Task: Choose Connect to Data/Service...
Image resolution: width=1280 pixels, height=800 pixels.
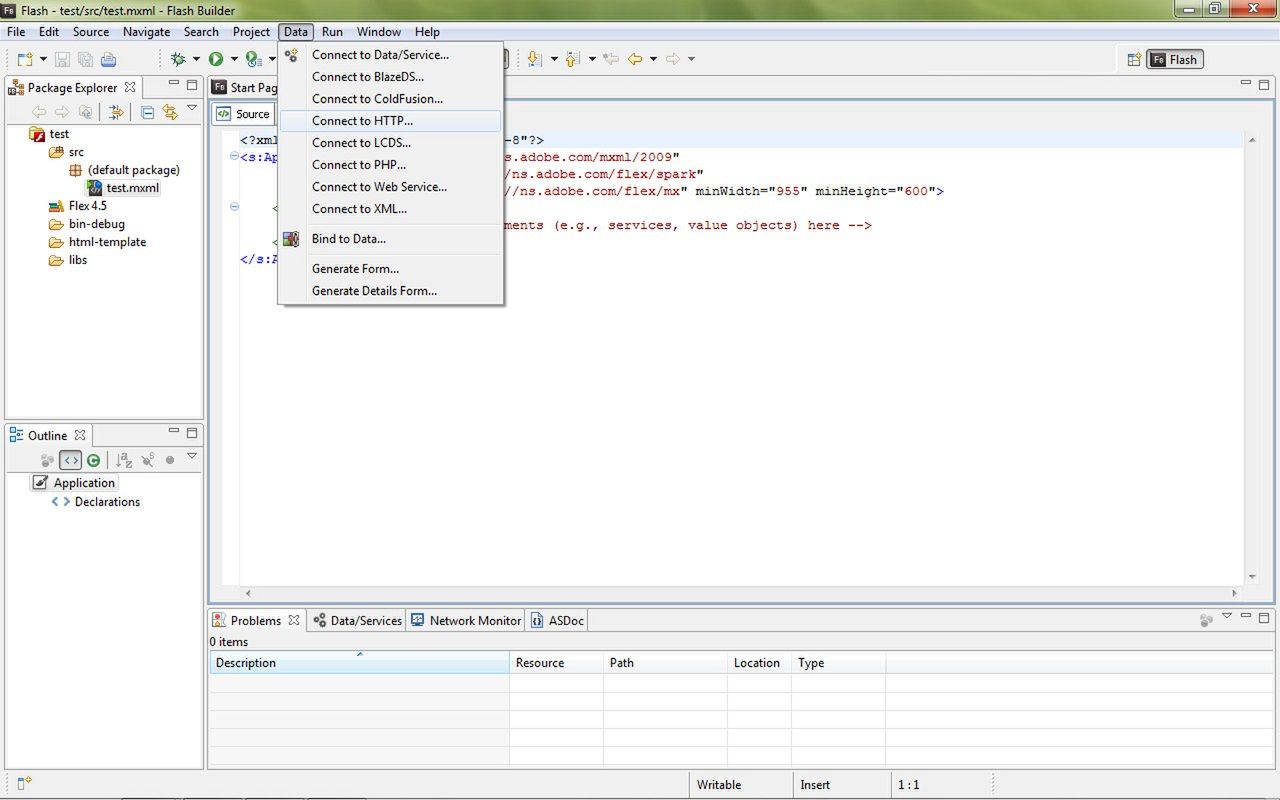Action: 390,55
